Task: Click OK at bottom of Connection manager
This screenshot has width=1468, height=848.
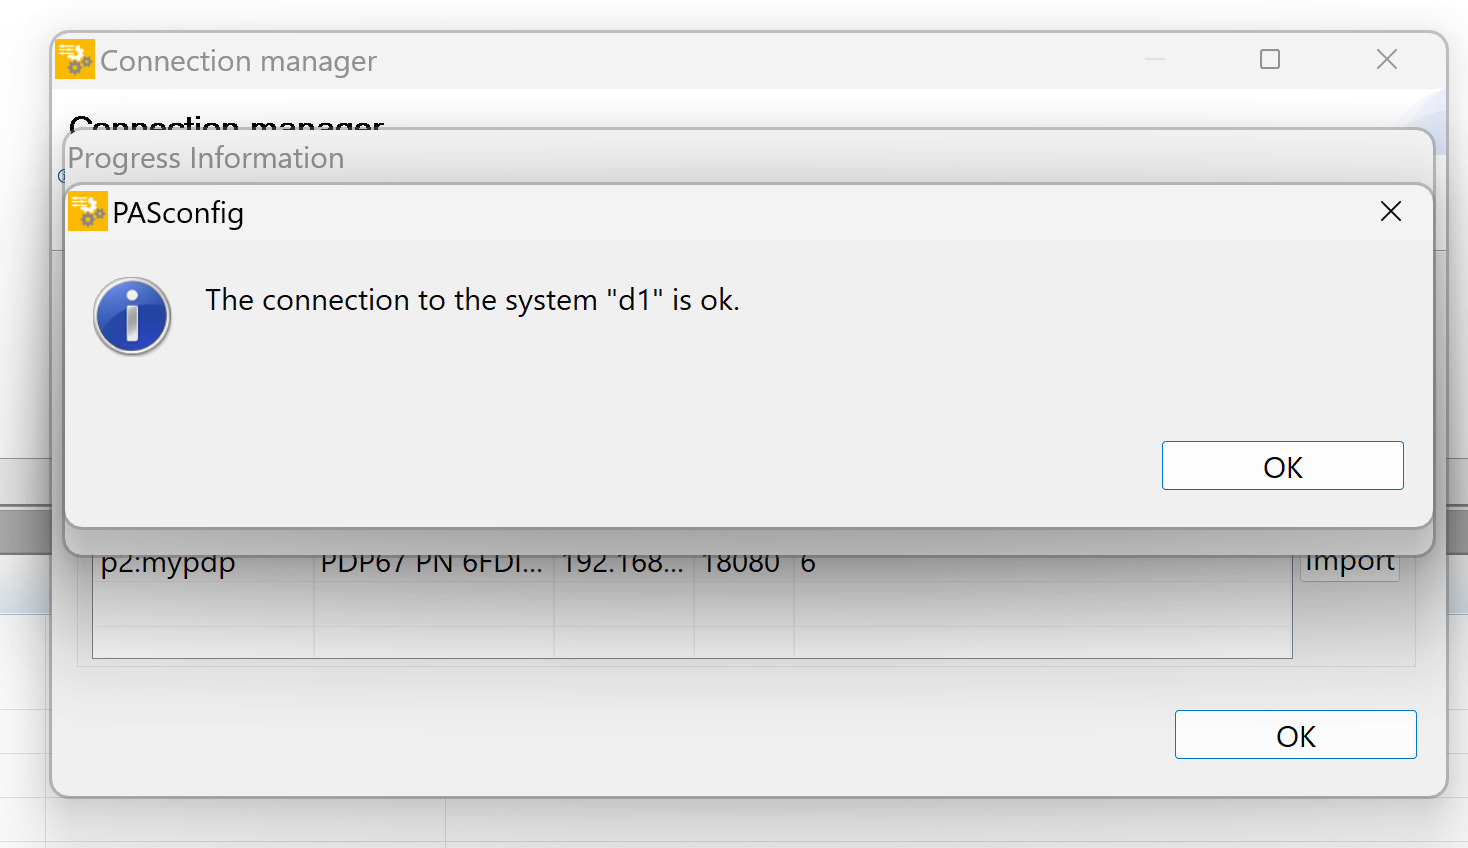Action: pos(1295,735)
